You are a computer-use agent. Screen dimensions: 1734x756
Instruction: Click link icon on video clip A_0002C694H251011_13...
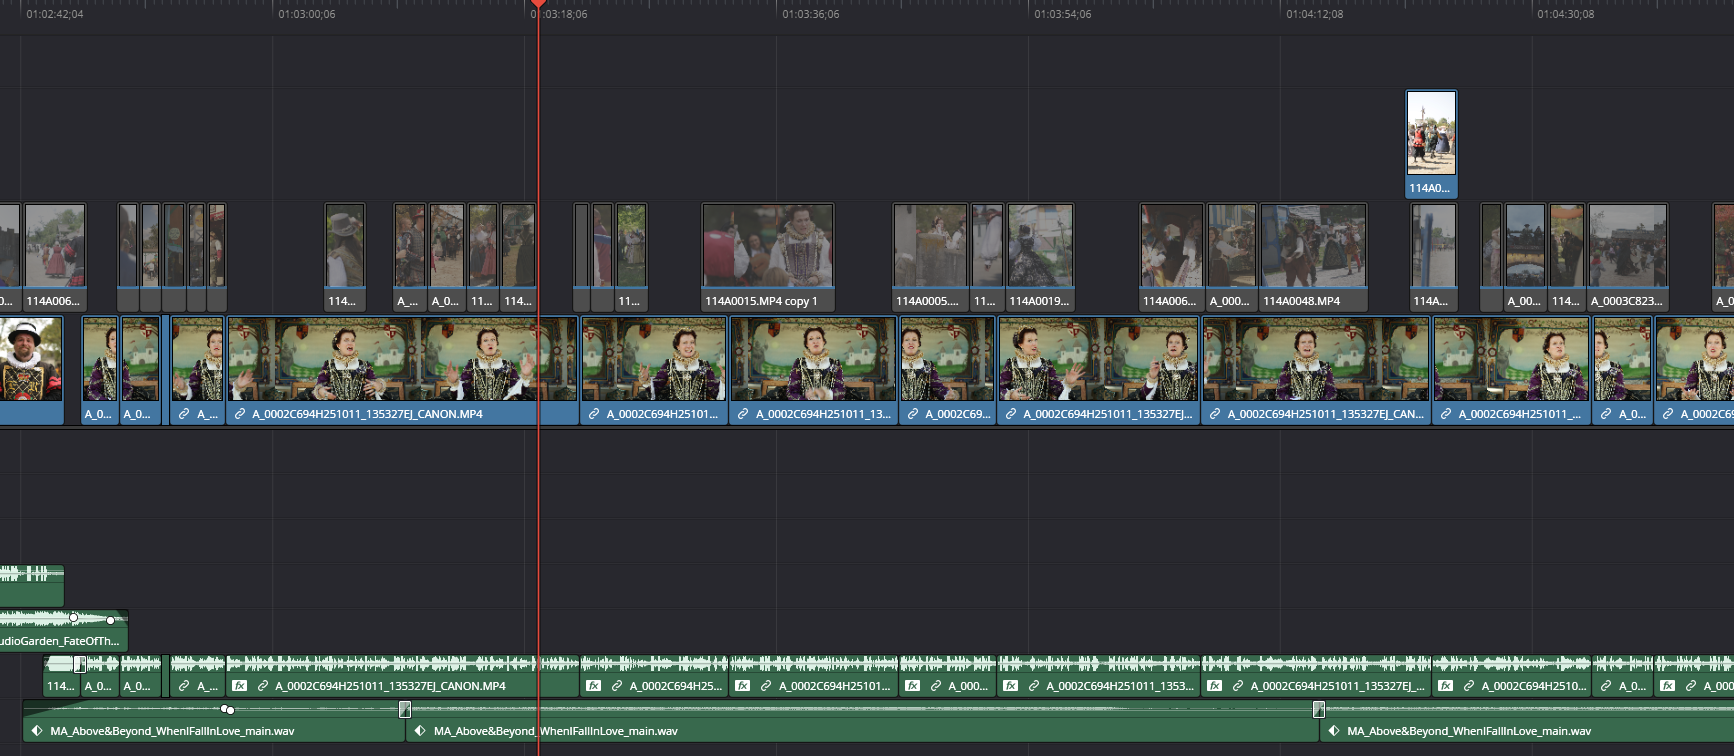pyautogui.click(x=743, y=414)
